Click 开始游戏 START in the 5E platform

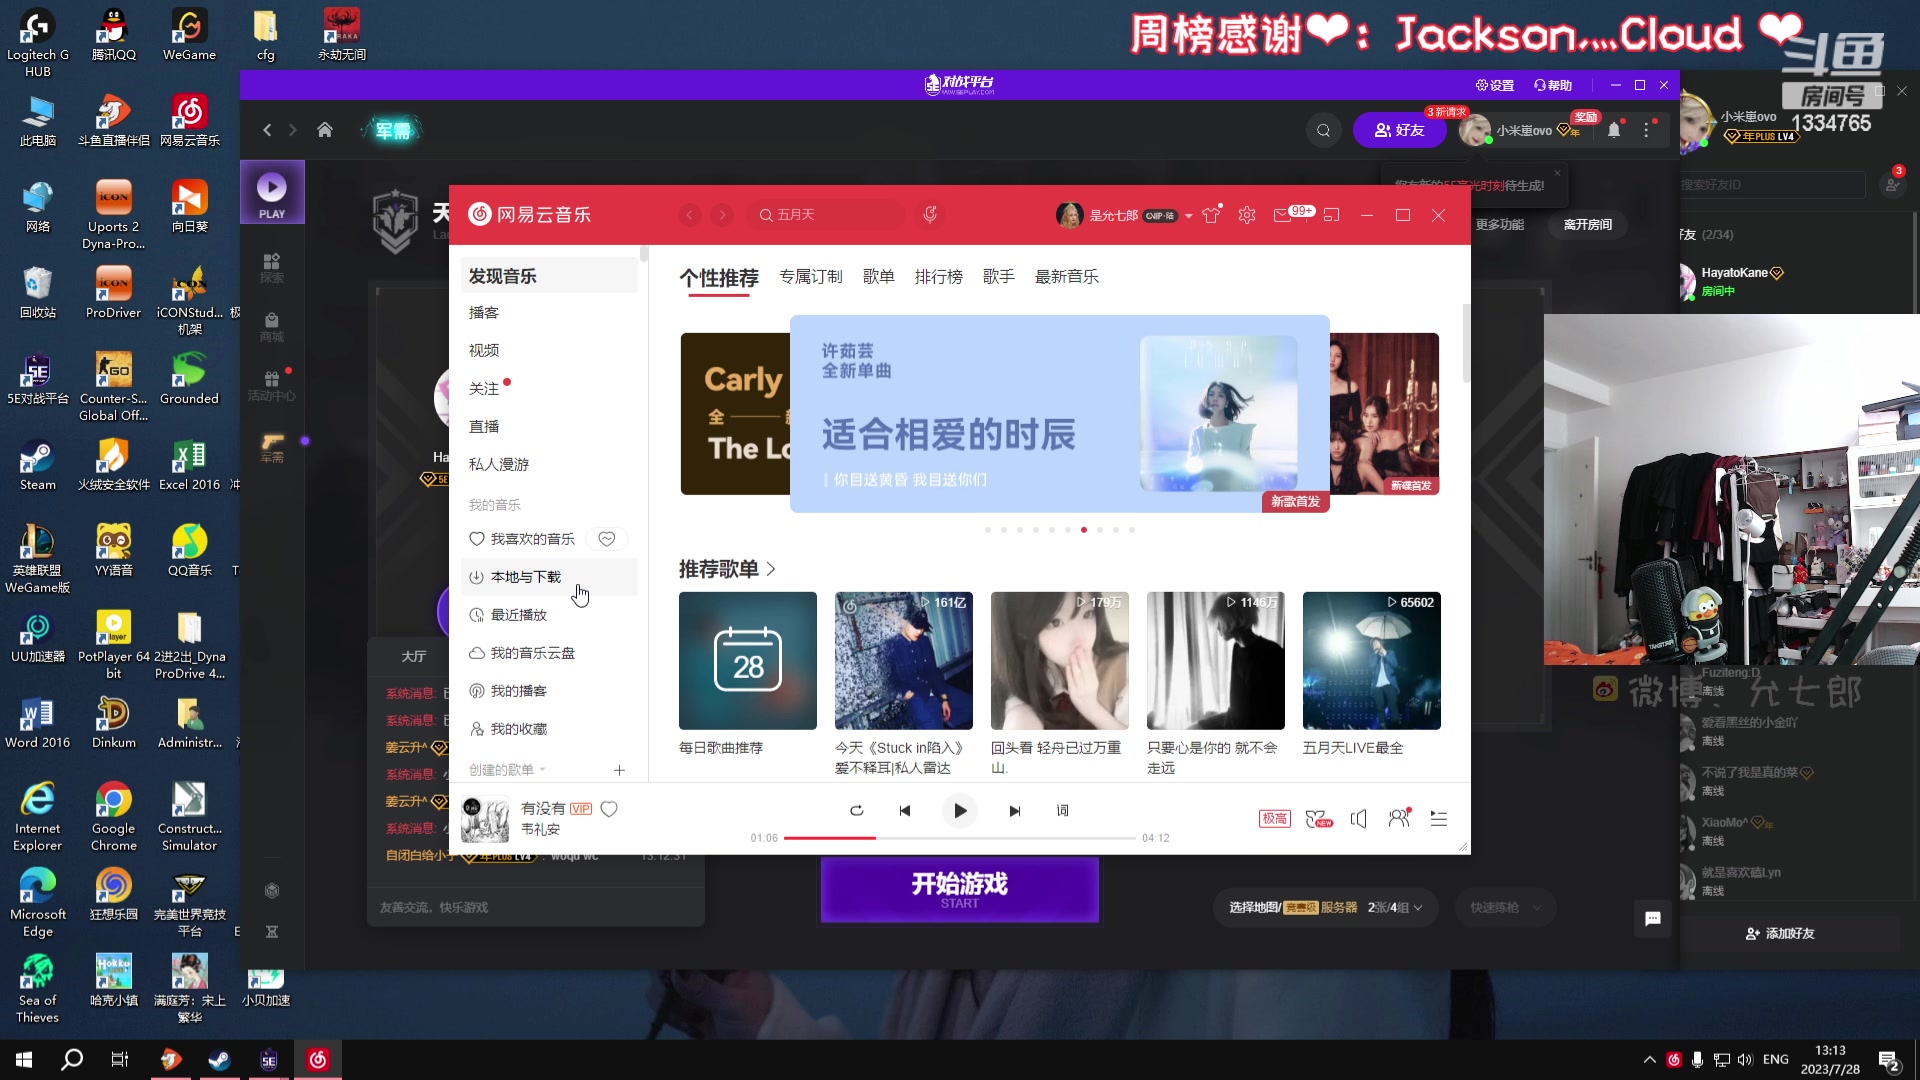(960, 890)
